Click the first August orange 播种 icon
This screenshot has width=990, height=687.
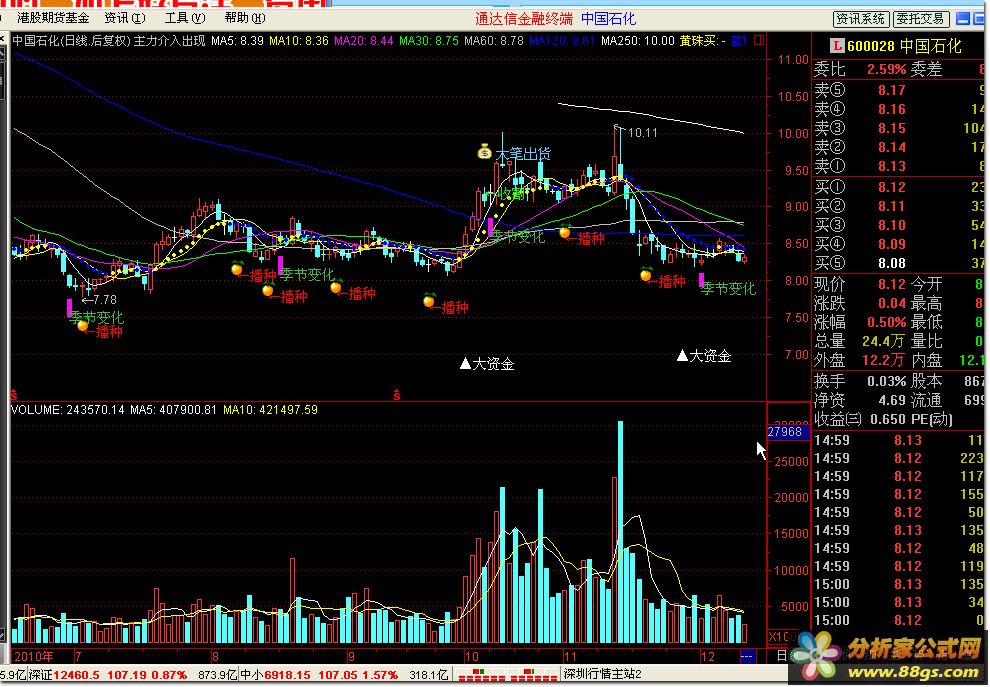point(237,270)
